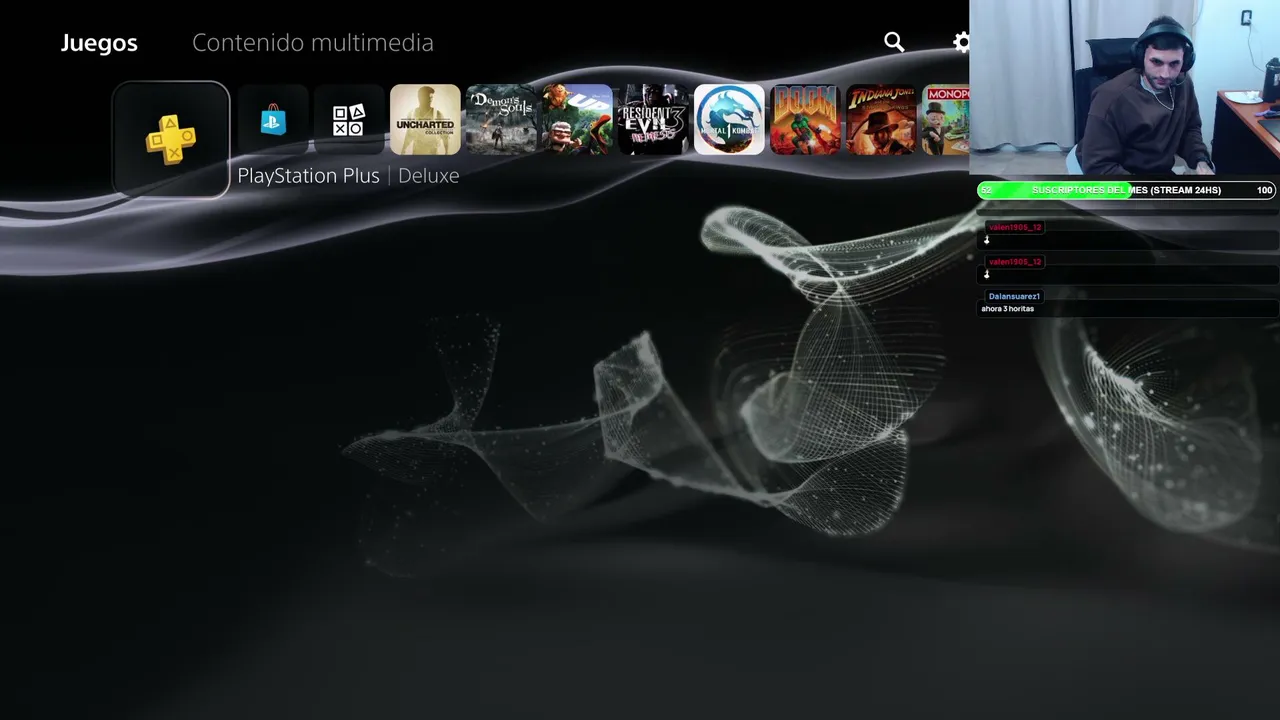Image resolution: width=1280 pixels, height=720 pixels.
Task: Select the Indiana Jones game tile
Action: 881,120
